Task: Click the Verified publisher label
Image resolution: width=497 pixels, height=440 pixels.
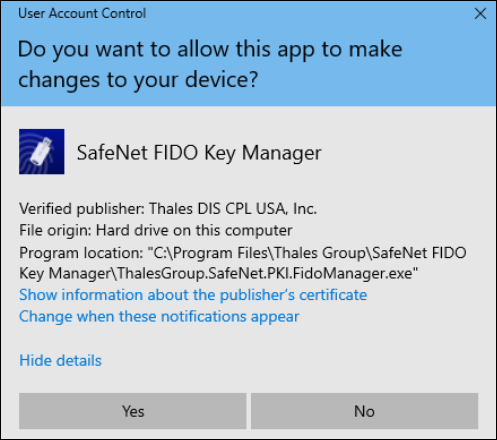Action: point(82,209)
